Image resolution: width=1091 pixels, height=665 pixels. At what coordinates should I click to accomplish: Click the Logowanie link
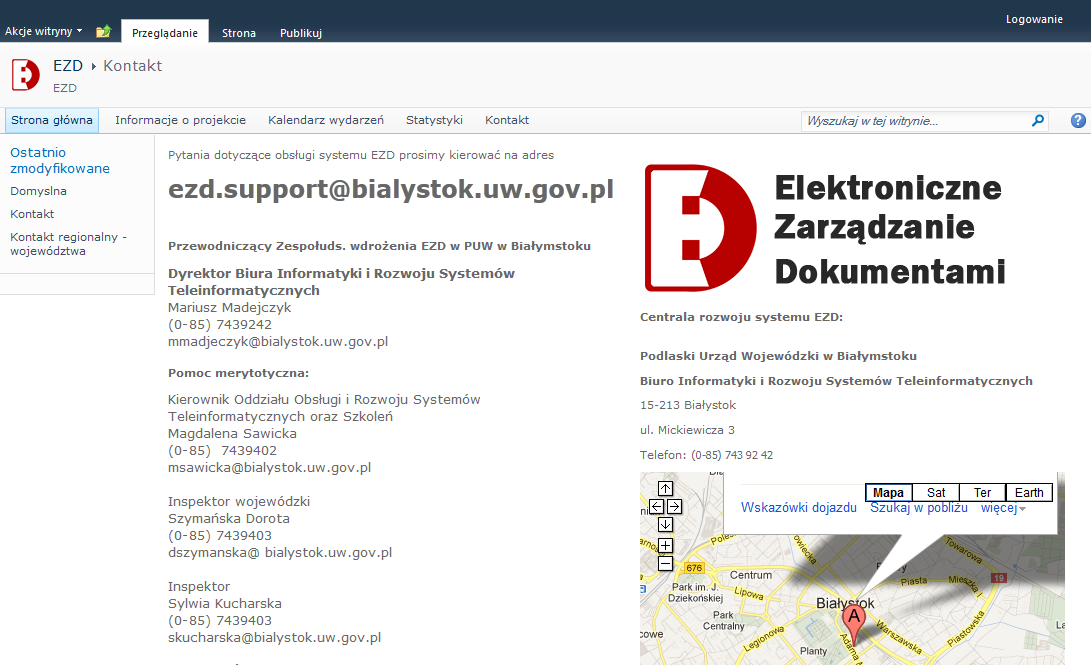1034,19
